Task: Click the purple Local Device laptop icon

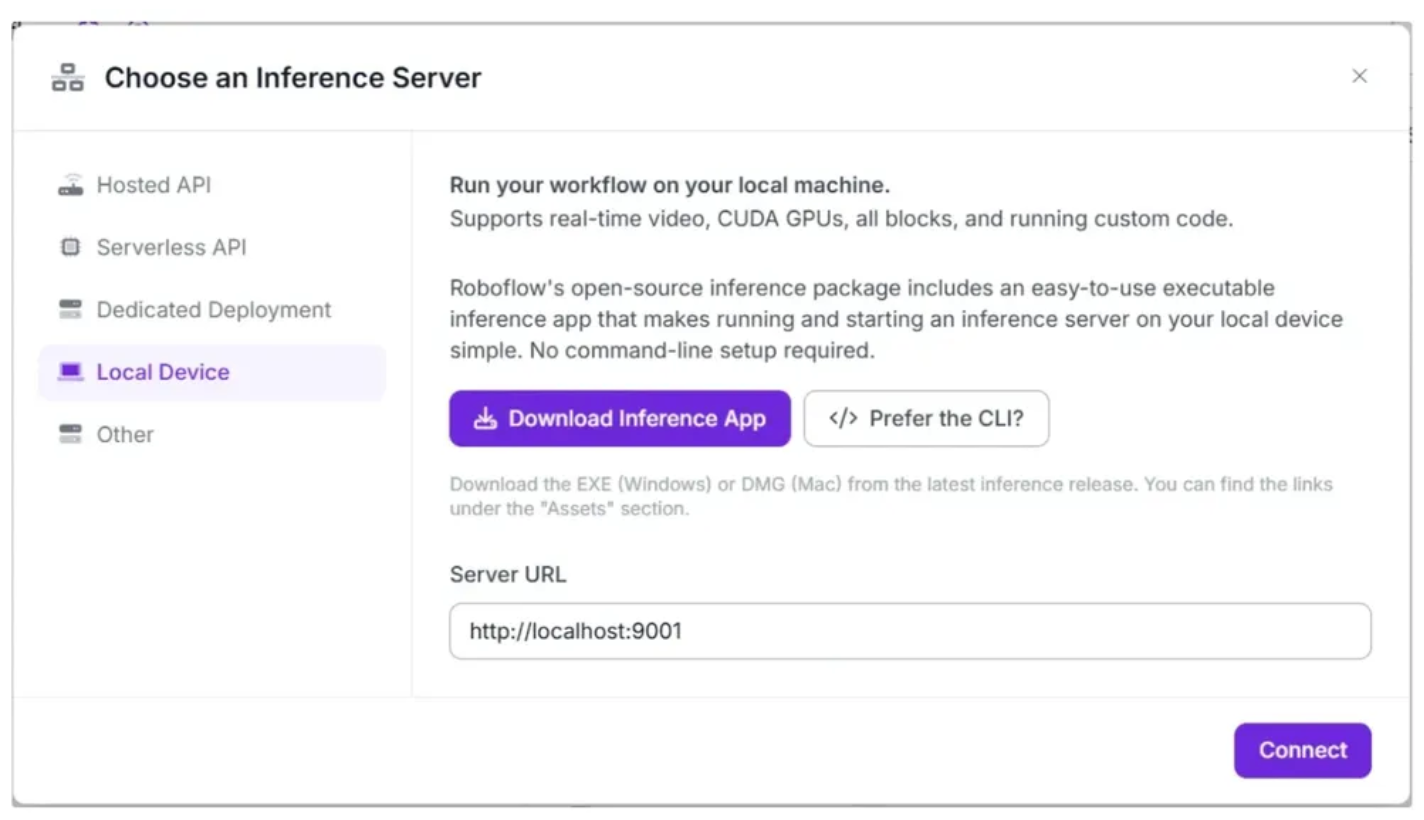Action: (70, 372)
